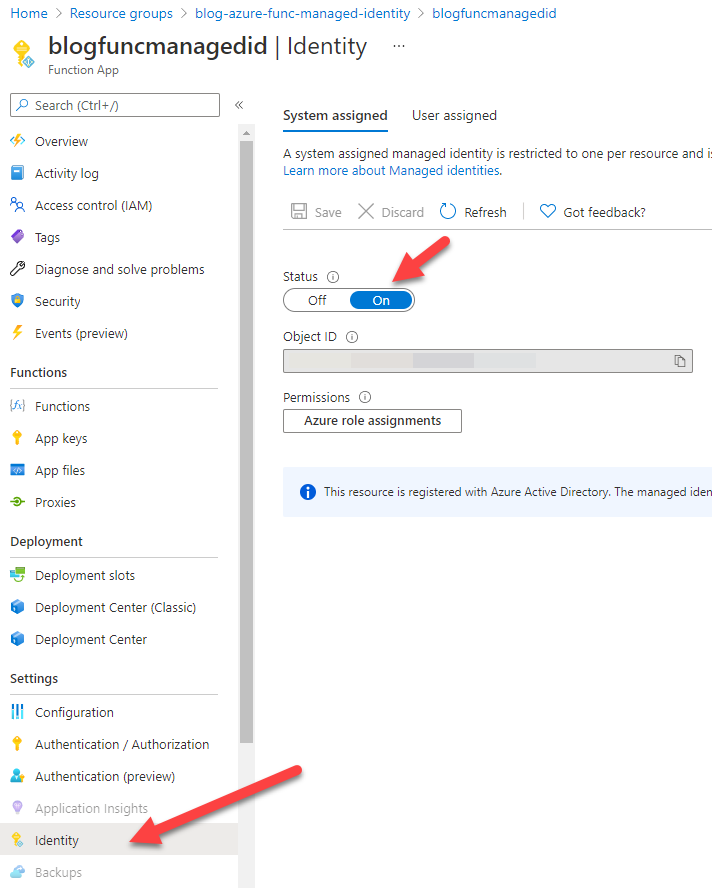Click the Activity log icon
Screen dimensions: 712x888
coord(18,173)
